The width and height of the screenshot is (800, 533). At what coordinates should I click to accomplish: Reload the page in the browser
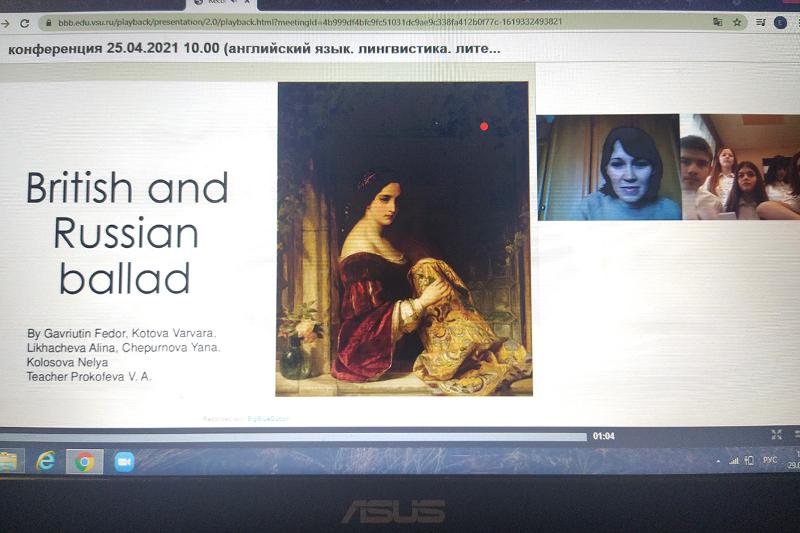(x=24, y=22)
